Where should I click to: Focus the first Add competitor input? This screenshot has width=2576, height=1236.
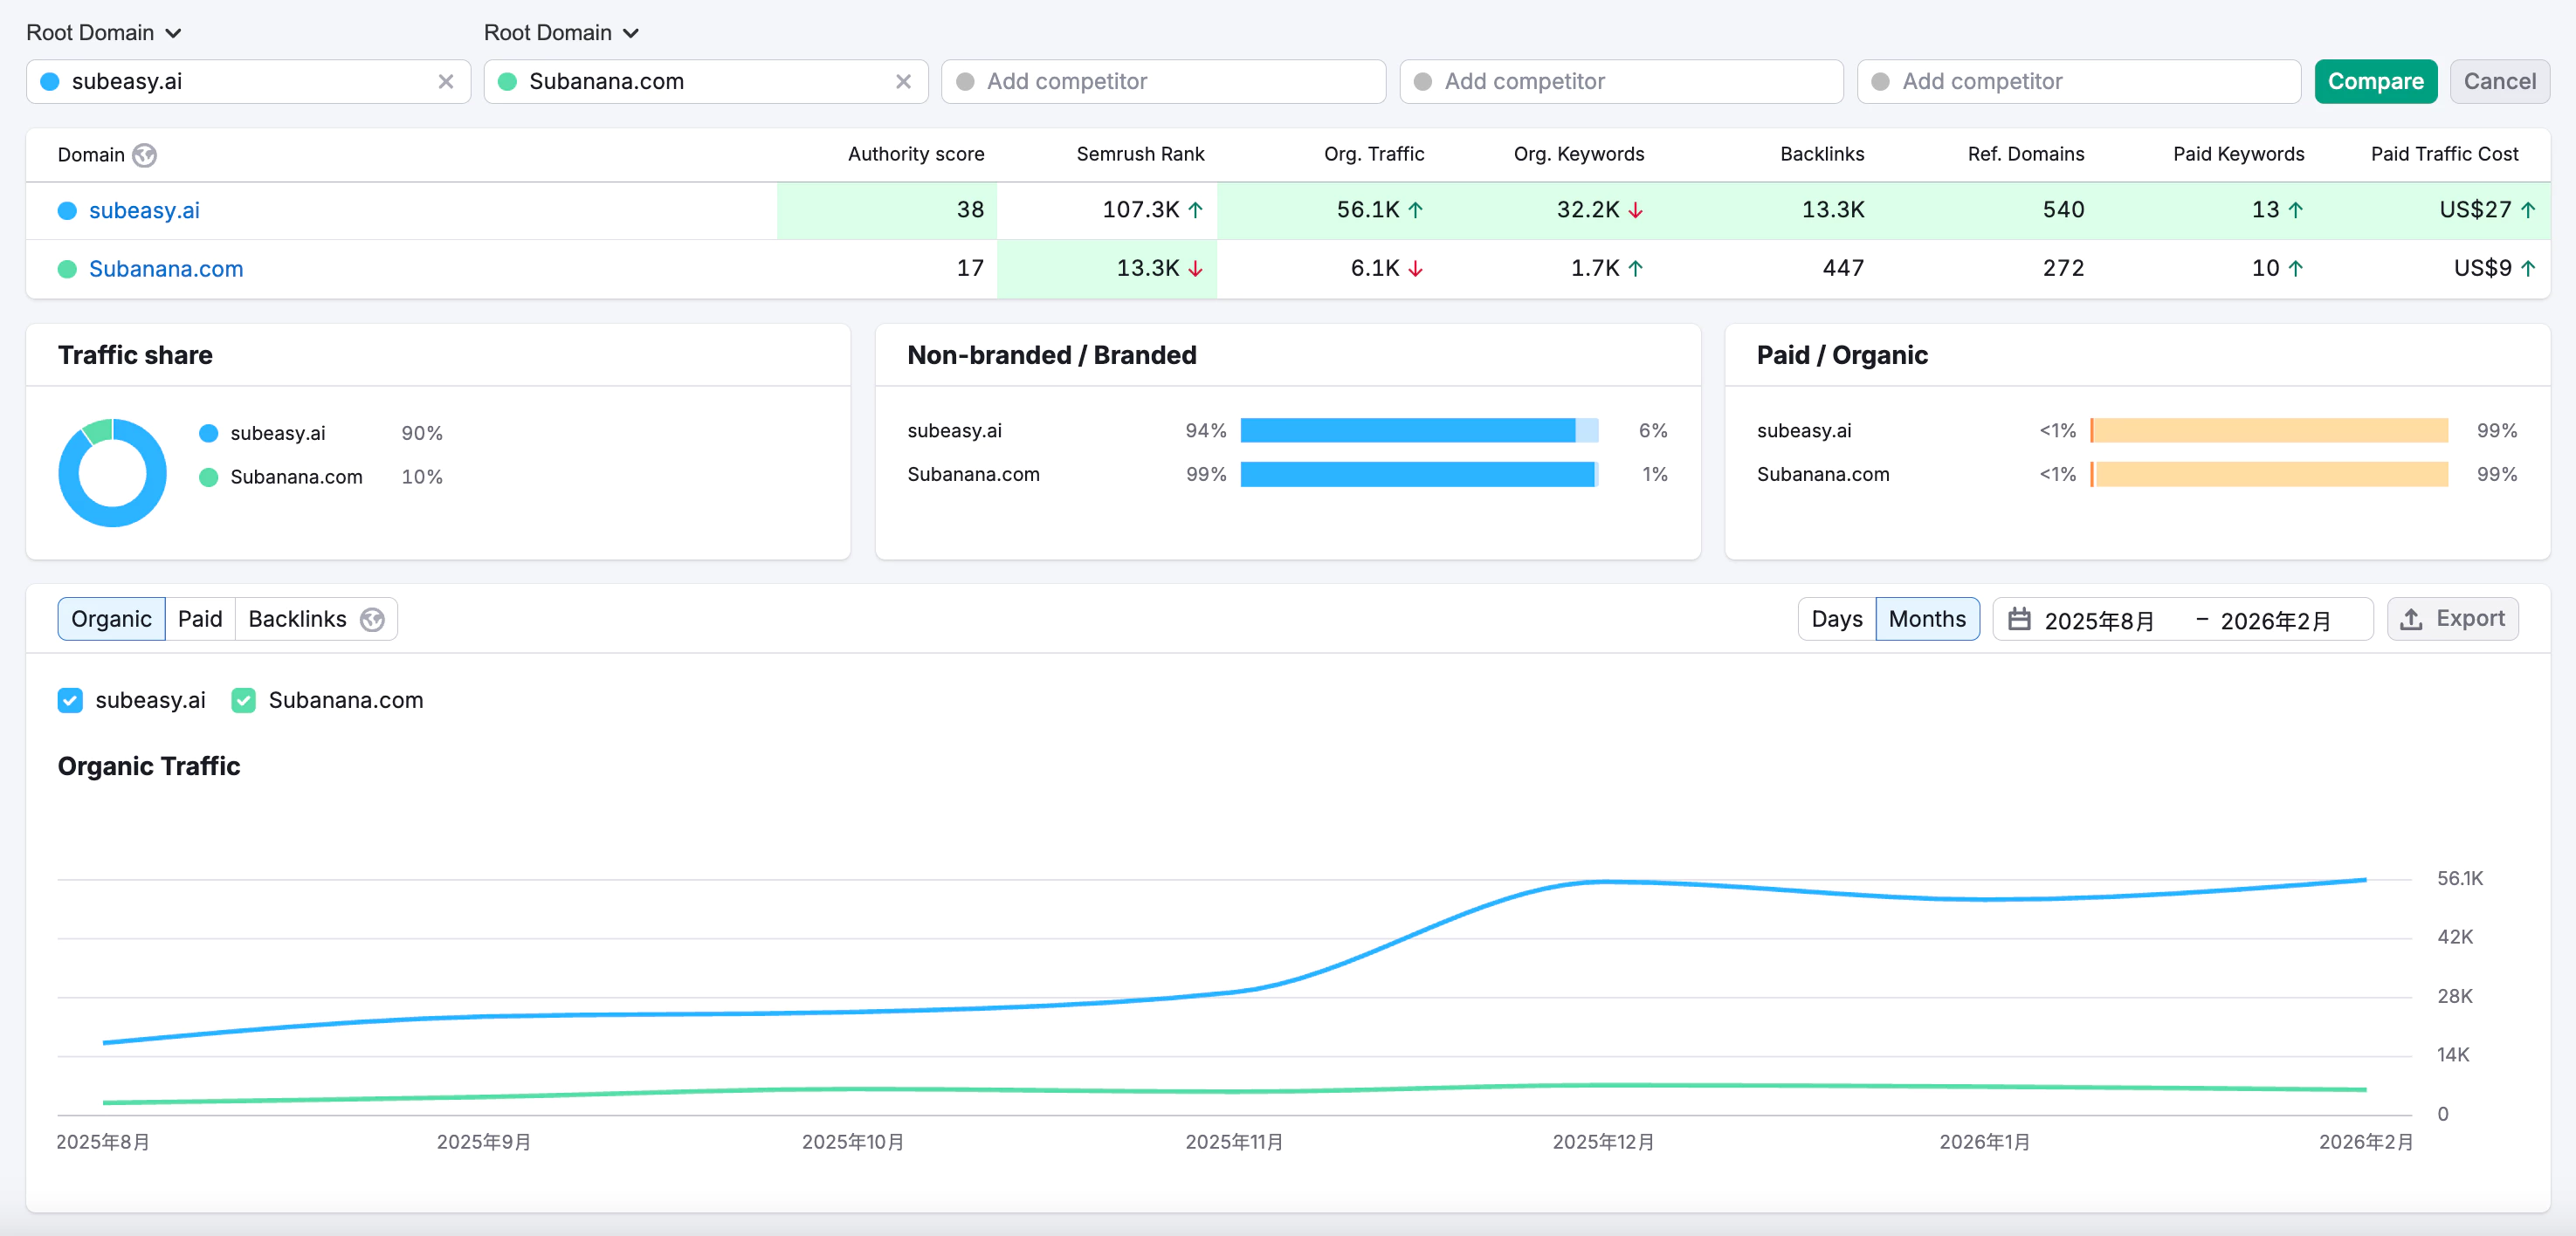(x=1163, y=81)
